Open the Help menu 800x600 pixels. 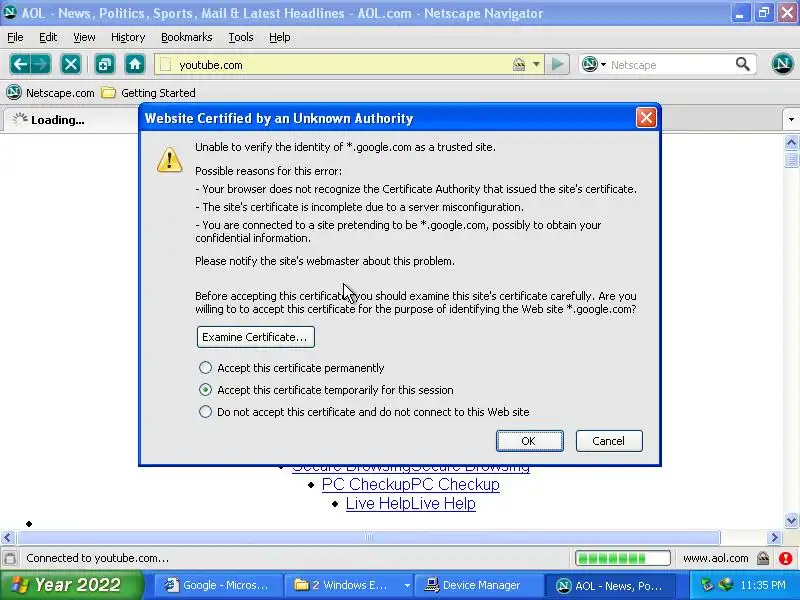click(x=280, y=37)
